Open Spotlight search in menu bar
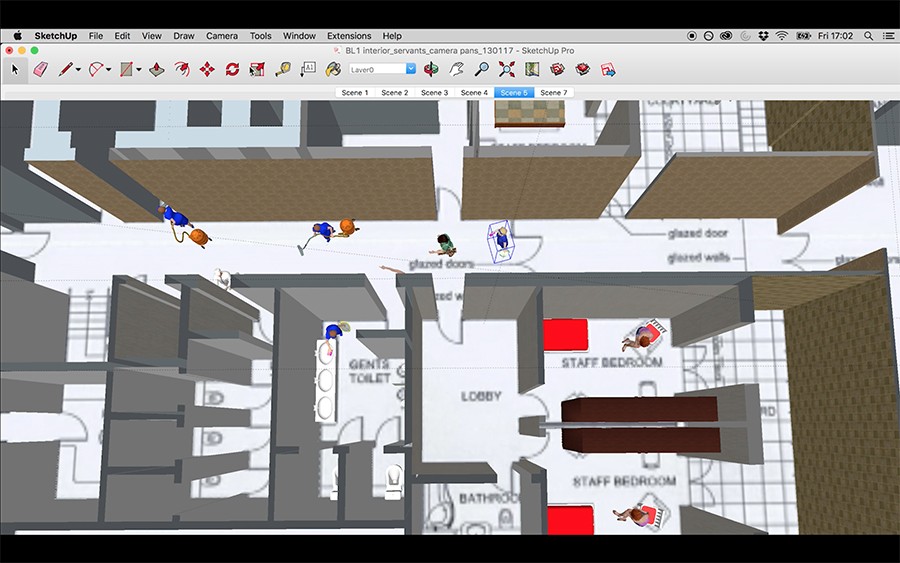 click(869, 36)
